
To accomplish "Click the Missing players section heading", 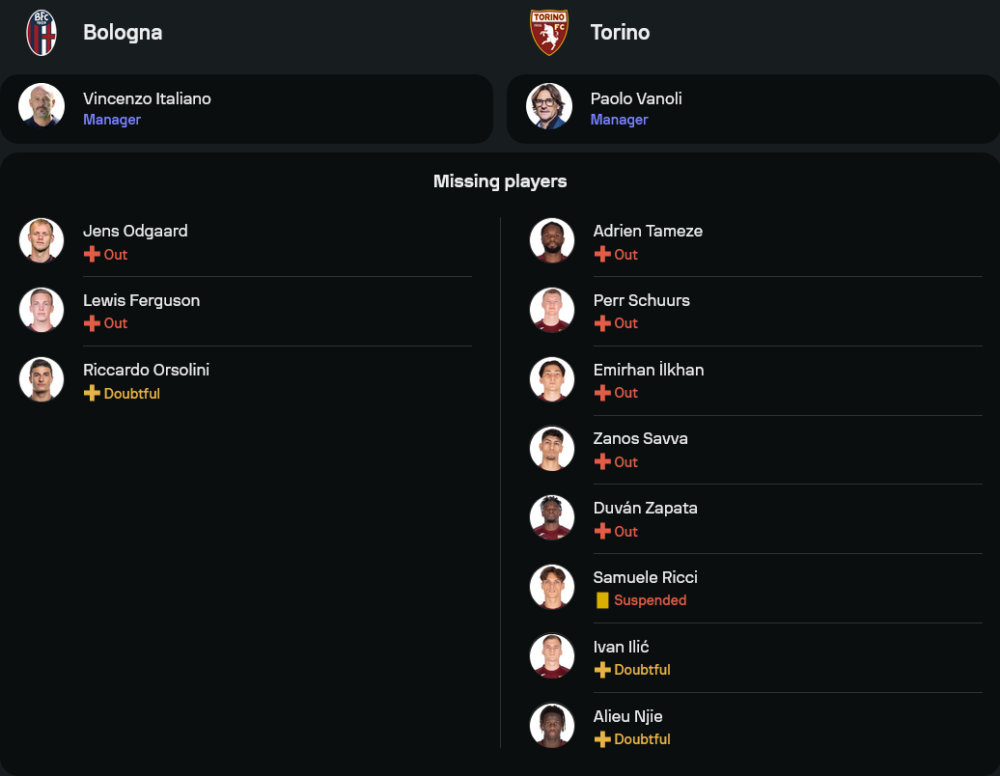I will [500, 181].
